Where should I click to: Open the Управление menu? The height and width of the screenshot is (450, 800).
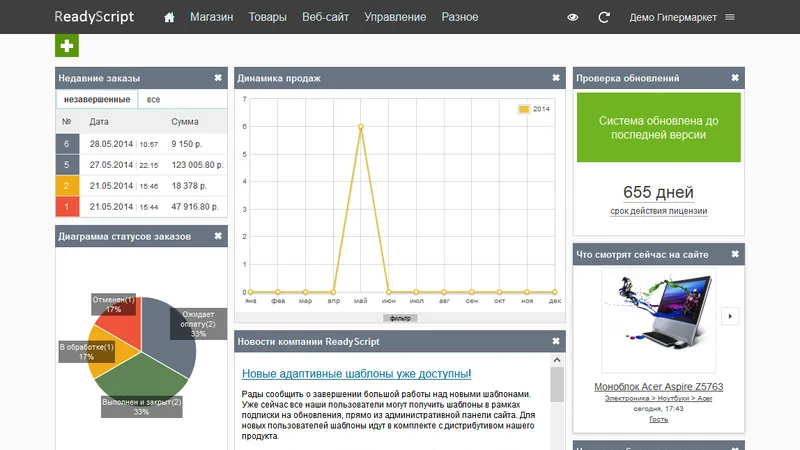click(395, 17)
